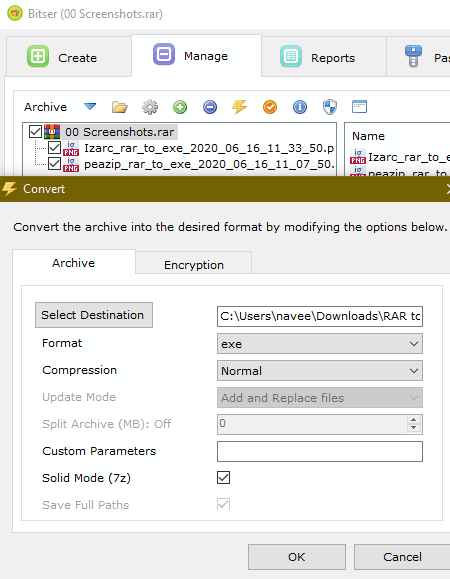Screen dimensions: 450x579
Task: Open the Compression dropdown showing Normal
Action: [x=320, y=371]
